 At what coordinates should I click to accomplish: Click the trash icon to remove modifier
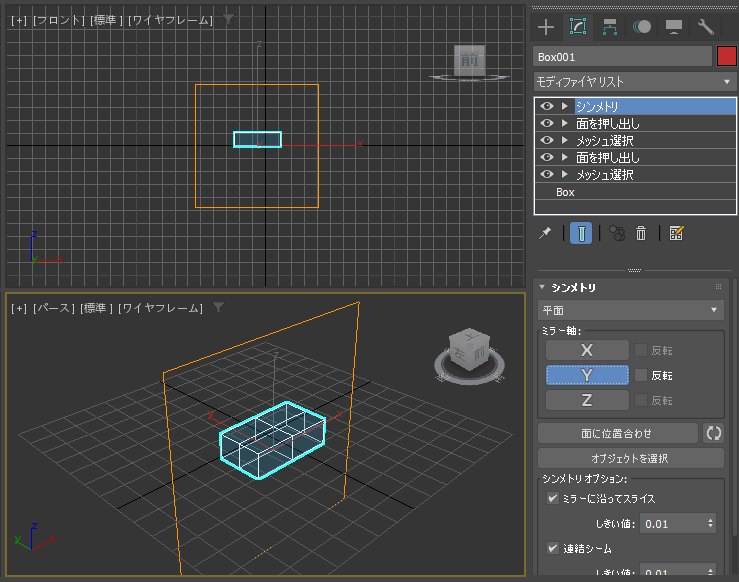tap(641, 233)
